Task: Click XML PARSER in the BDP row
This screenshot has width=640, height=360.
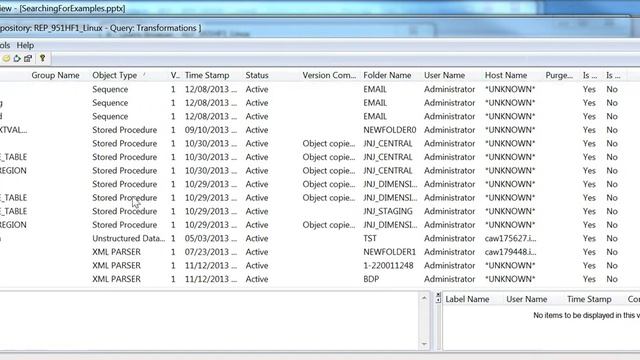Action: (116, 279)
